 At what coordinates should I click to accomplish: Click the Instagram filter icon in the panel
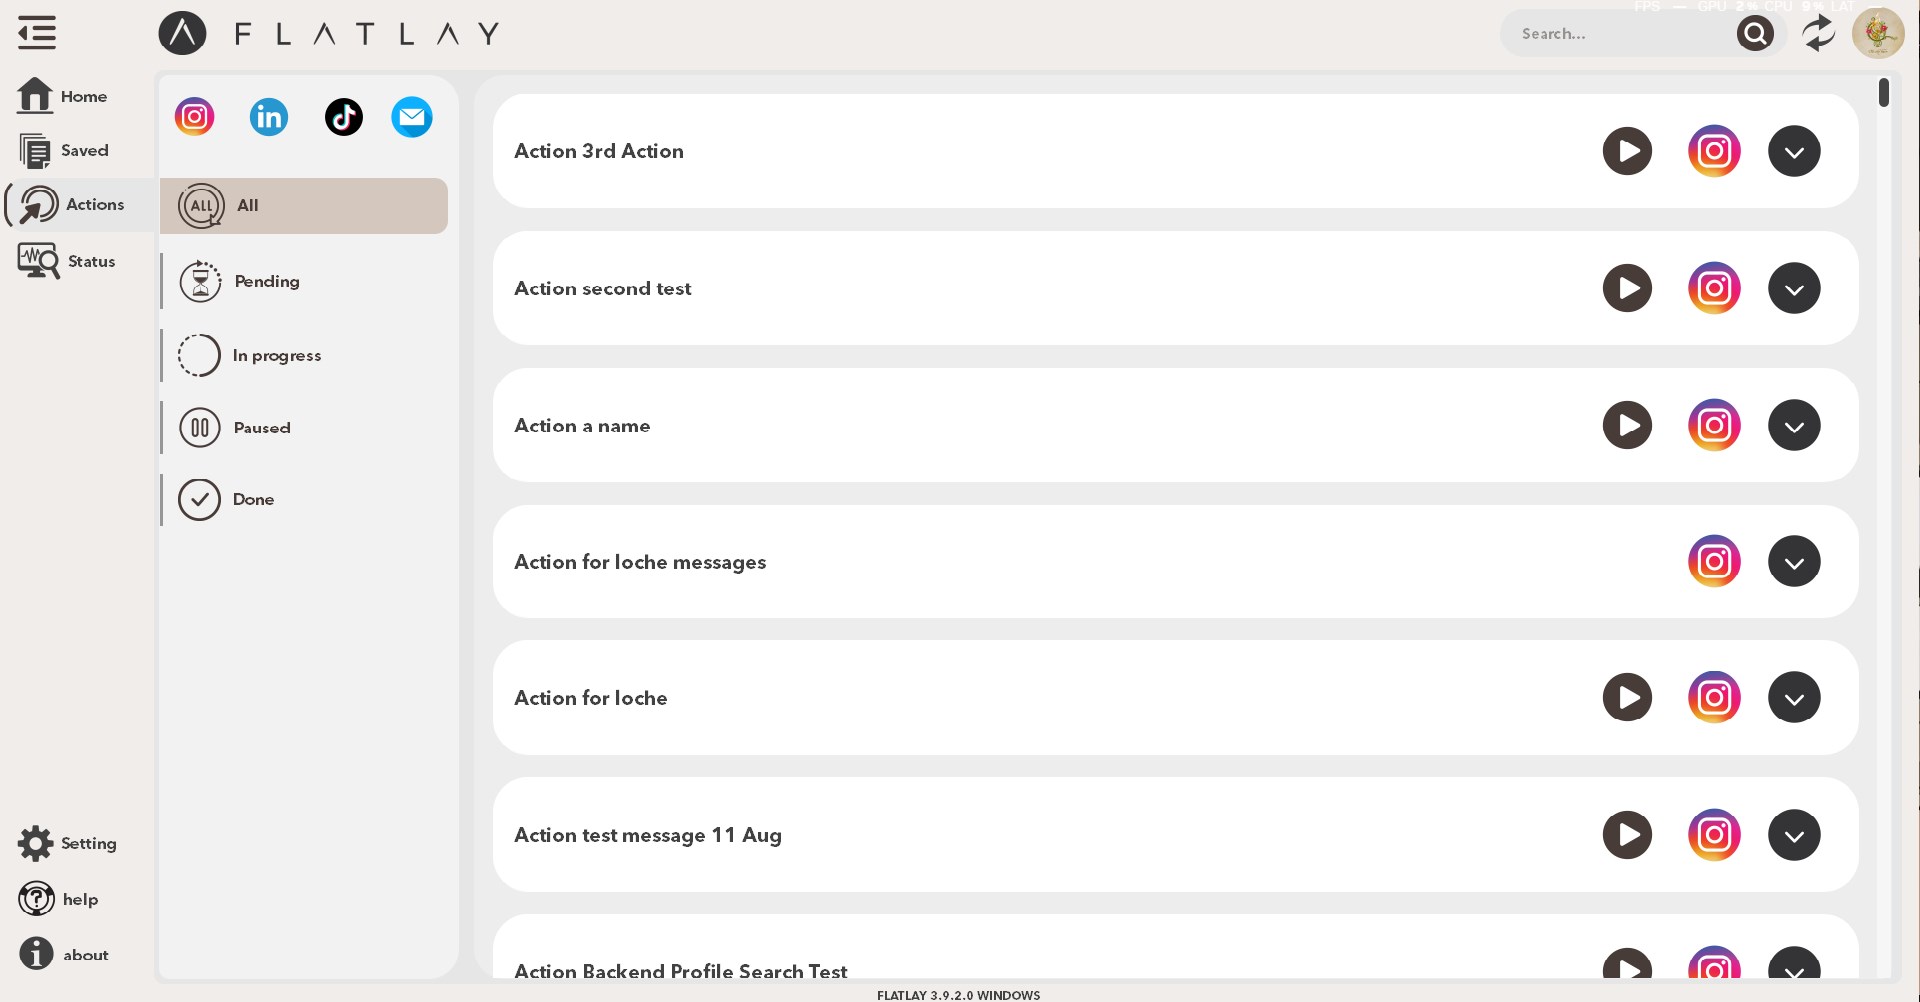point(195,117)
